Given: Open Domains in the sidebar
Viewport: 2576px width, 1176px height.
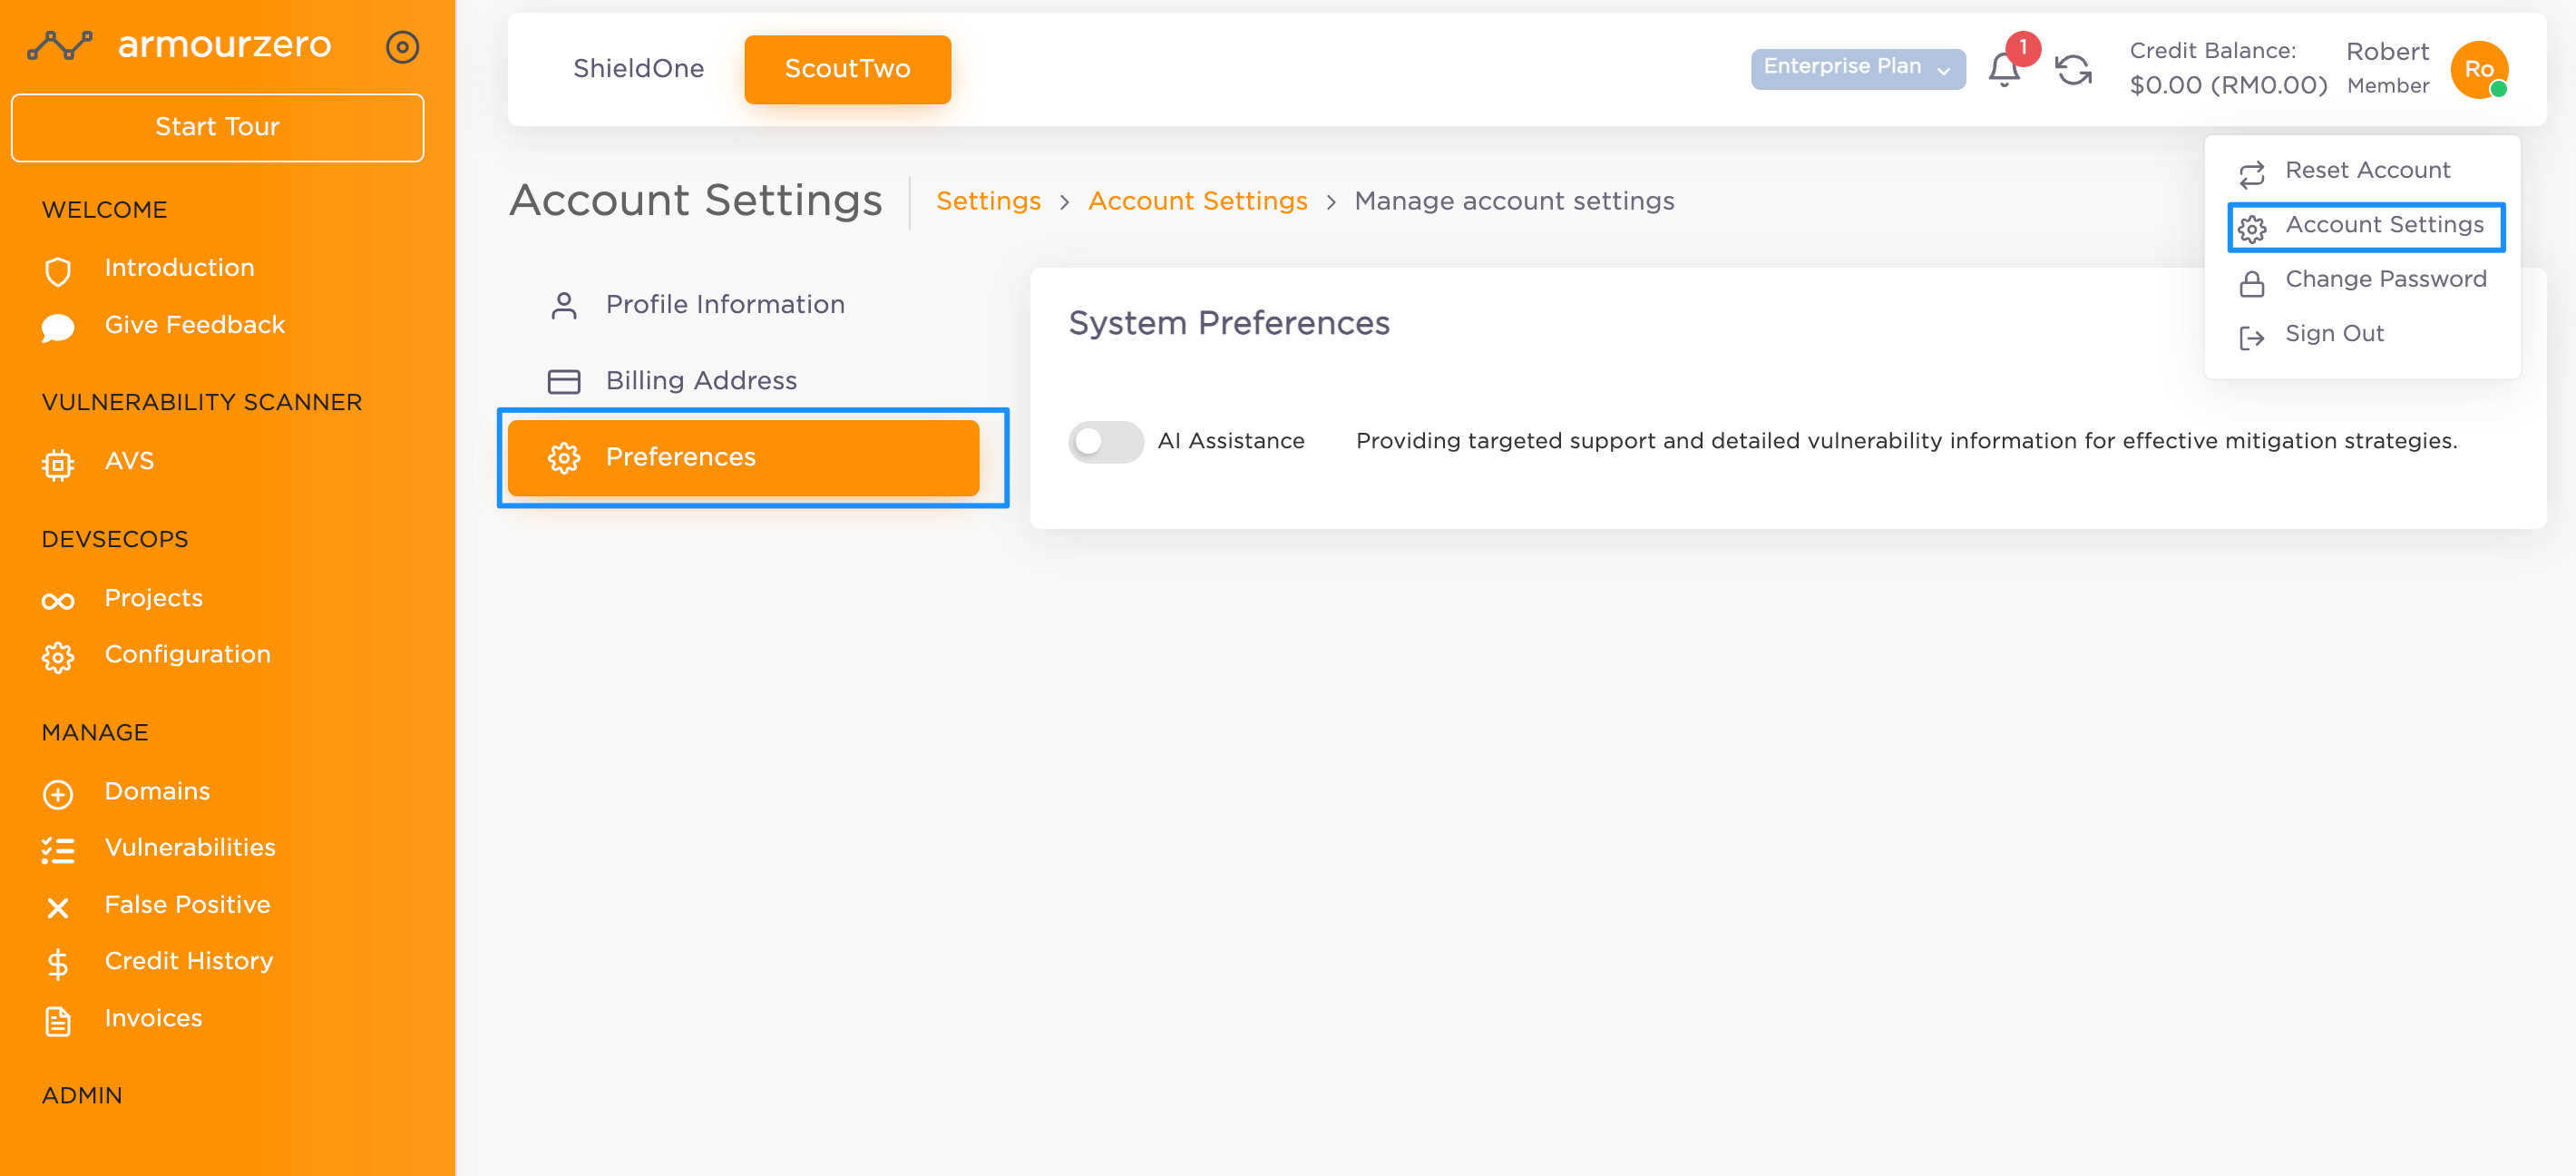Looking at the screenshot, I should 157,791.
